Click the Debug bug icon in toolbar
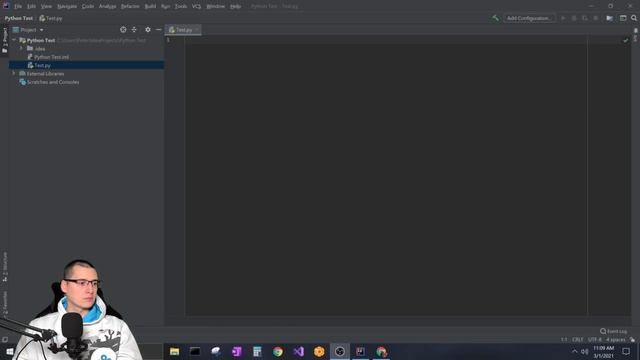The image size is (640, 360). (574, 18)
